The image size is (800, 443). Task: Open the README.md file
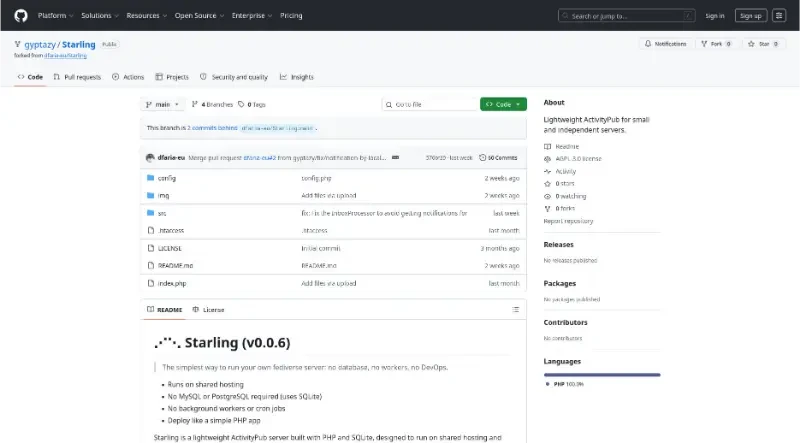click(175, 266)
